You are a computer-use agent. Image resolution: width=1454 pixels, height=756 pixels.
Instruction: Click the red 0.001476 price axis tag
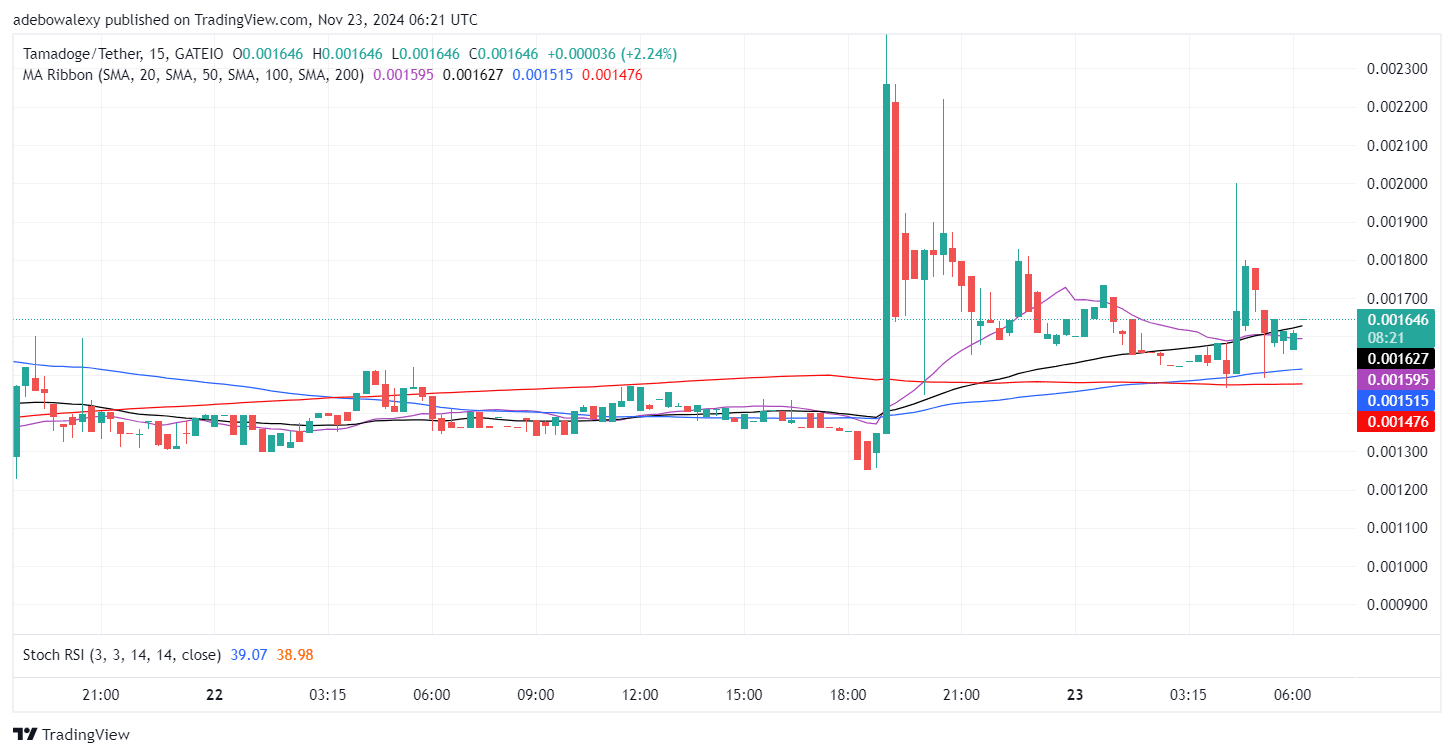click(x=1395, y=422)
